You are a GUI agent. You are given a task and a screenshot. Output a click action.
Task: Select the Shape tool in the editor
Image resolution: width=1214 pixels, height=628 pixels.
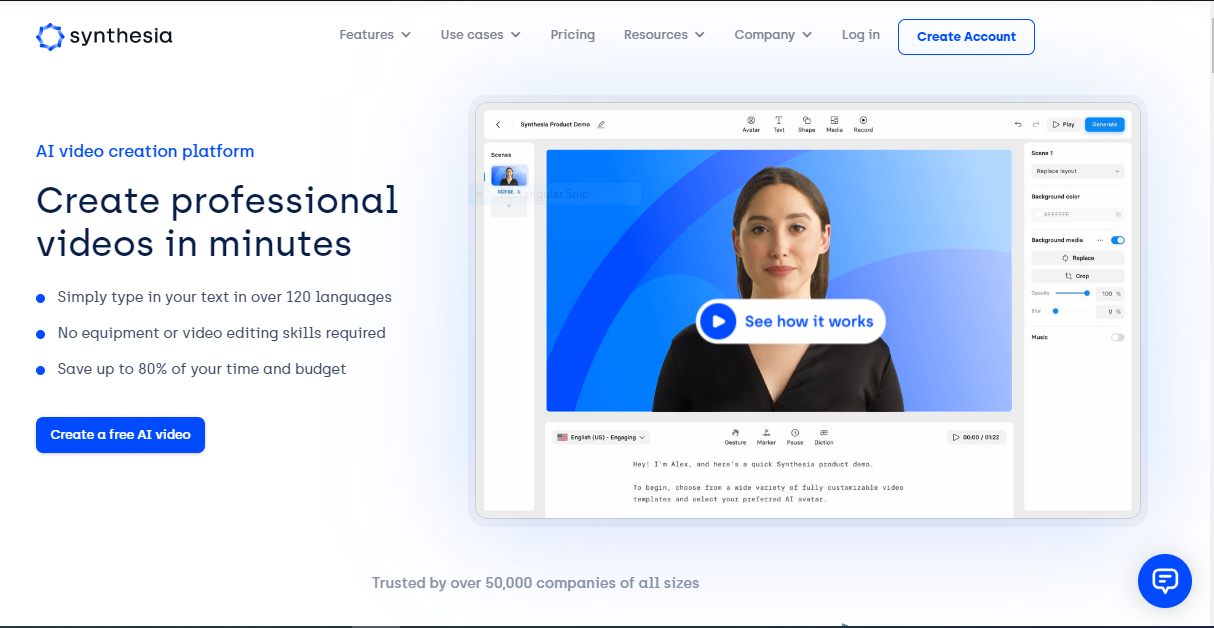pos(806,124)
